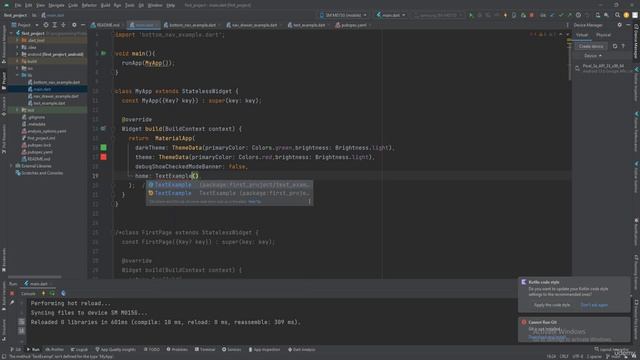Open the Refactor menu
640x360 pixels.
(x=89, y=5)
